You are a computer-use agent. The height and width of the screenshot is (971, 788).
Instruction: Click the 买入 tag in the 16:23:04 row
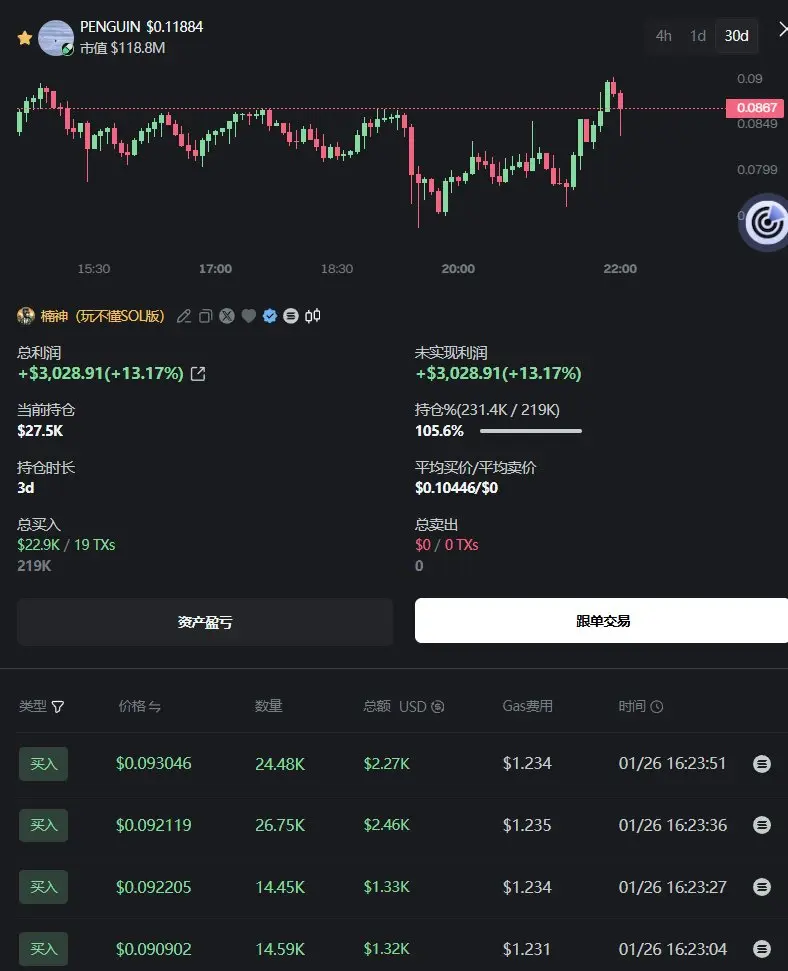[43, 949]
